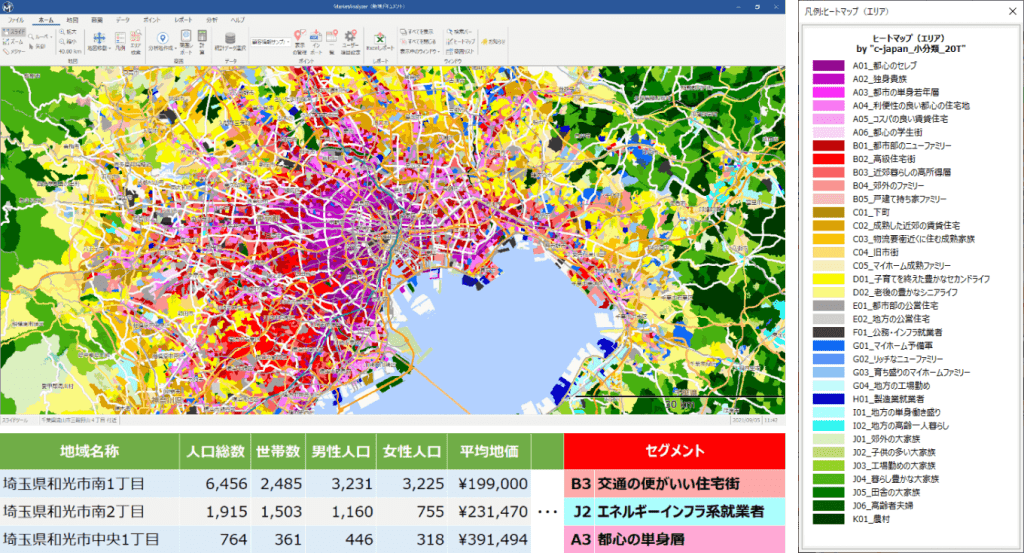The image size is (1024, 553).
Task: Select the メジャー (measure) tool
Action: pos(14,52)
